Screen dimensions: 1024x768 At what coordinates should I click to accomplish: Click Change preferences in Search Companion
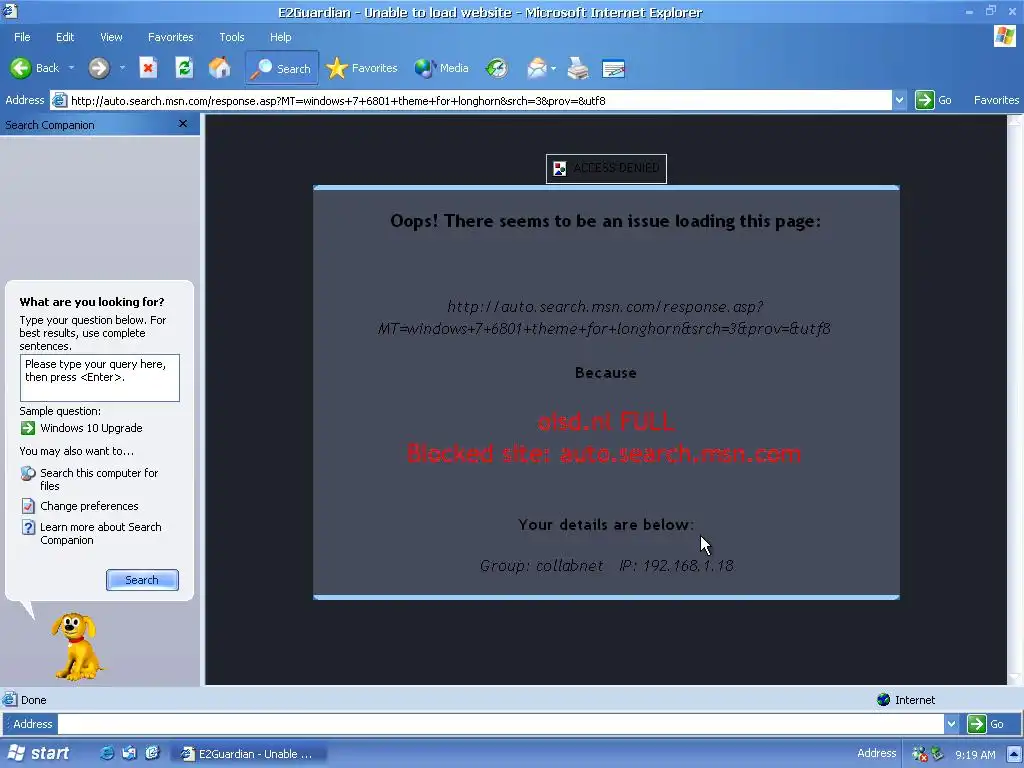89,506
